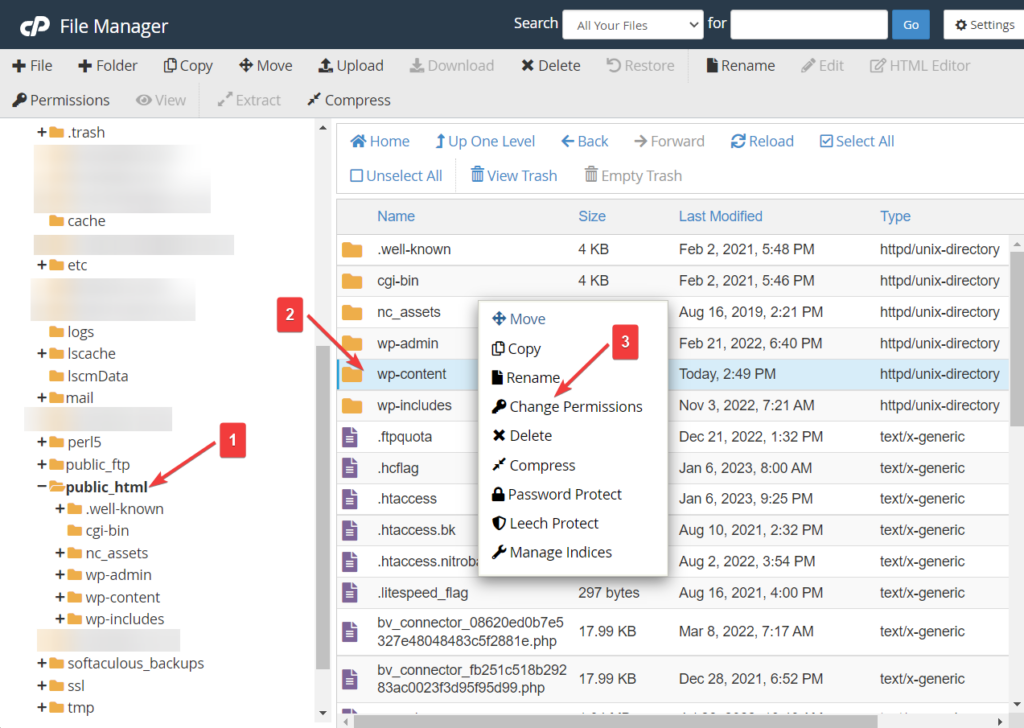Select the lscmData folder in tree

[x=89, y=376]
